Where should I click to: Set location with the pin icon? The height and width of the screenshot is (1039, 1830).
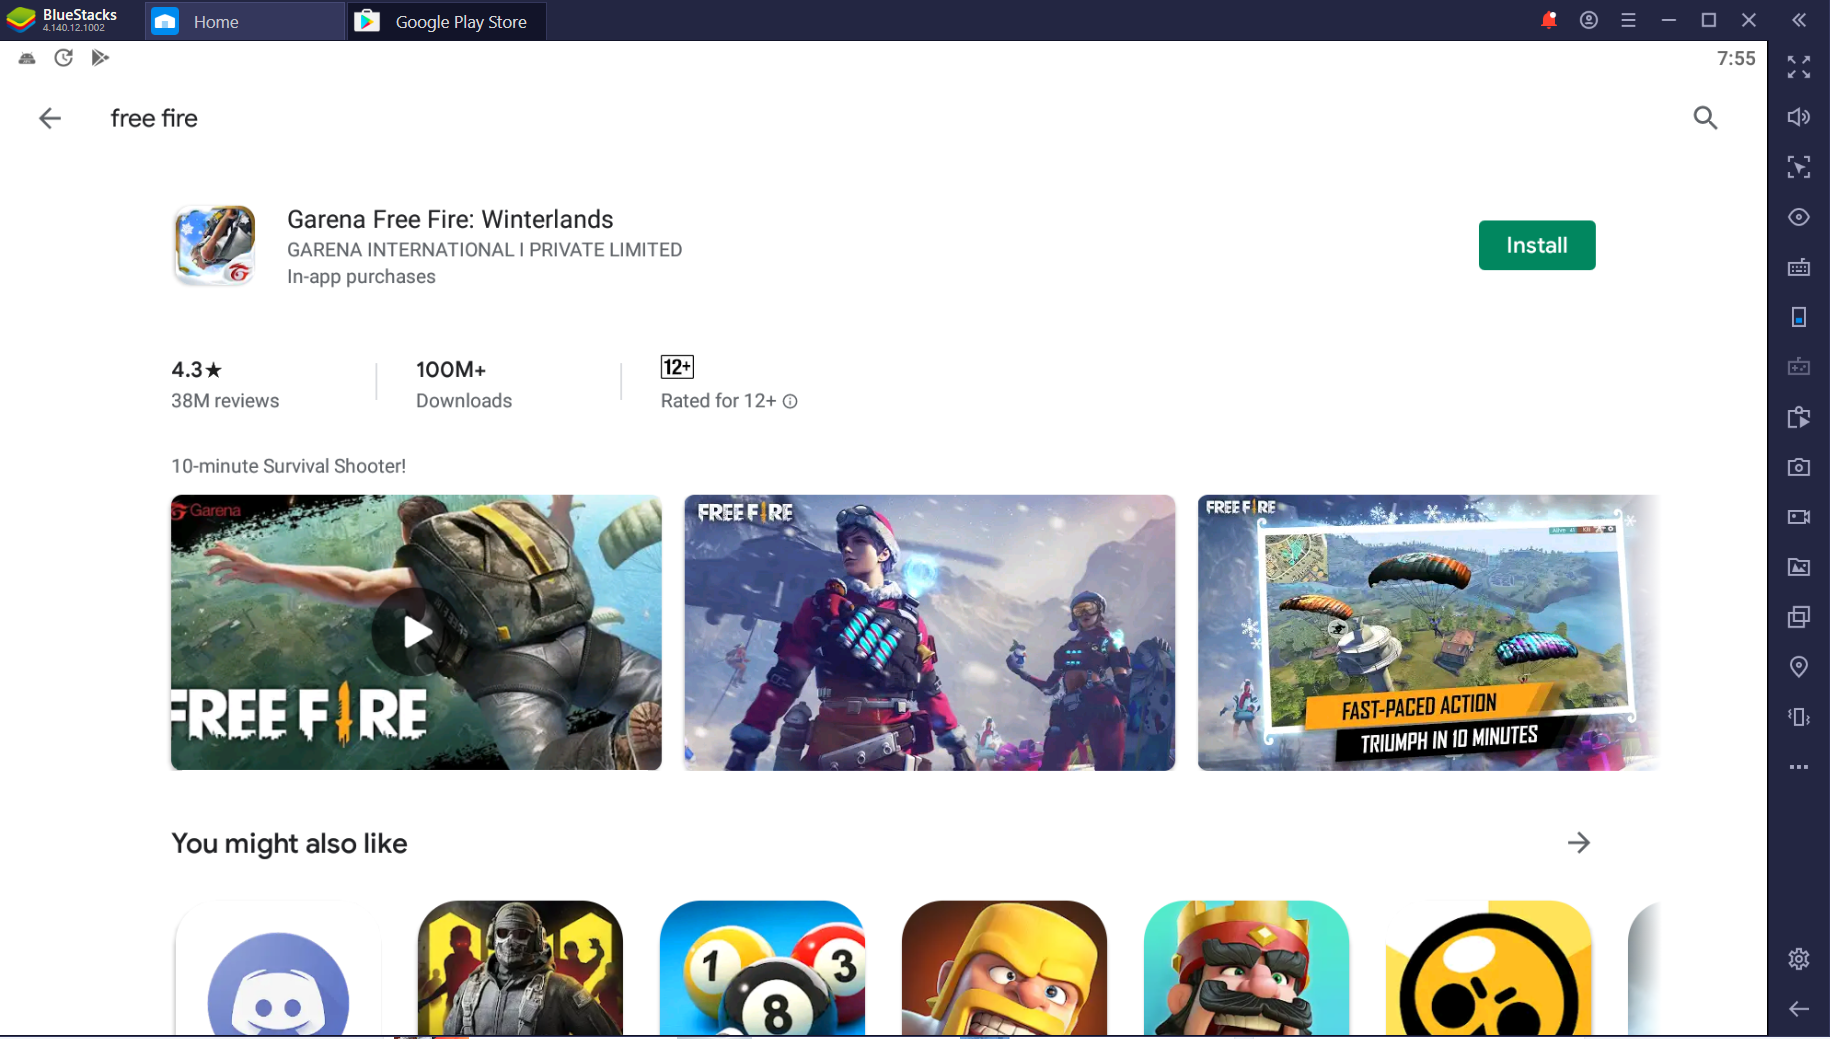coord(1799,667)
